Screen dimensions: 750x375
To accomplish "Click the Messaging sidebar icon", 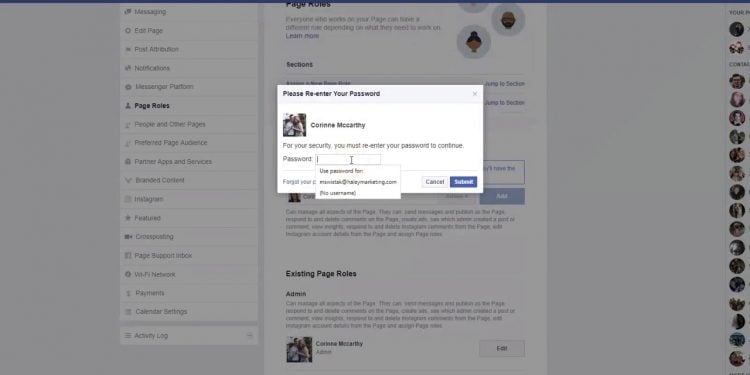I will (128, 11).
